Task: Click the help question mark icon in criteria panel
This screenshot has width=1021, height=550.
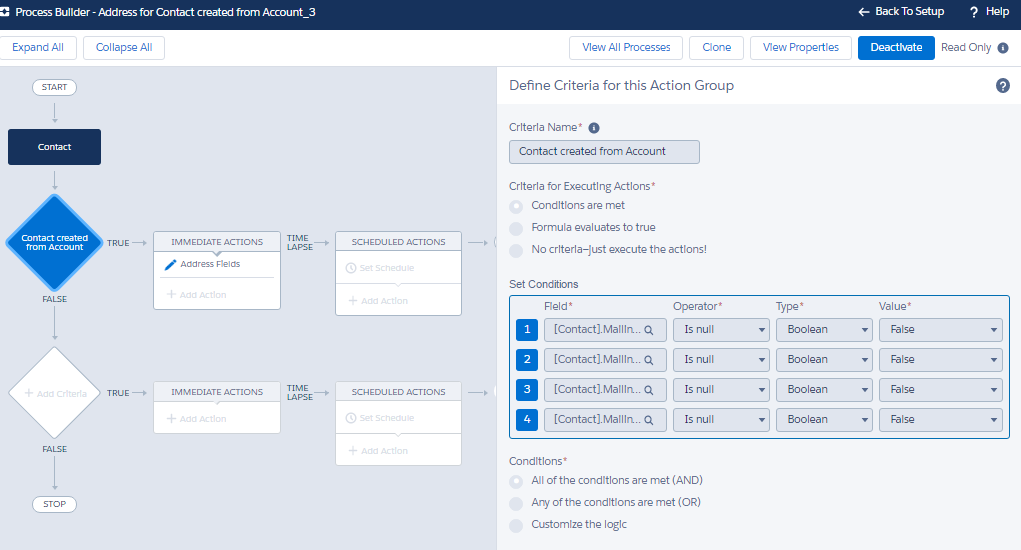Action: 1002,86
